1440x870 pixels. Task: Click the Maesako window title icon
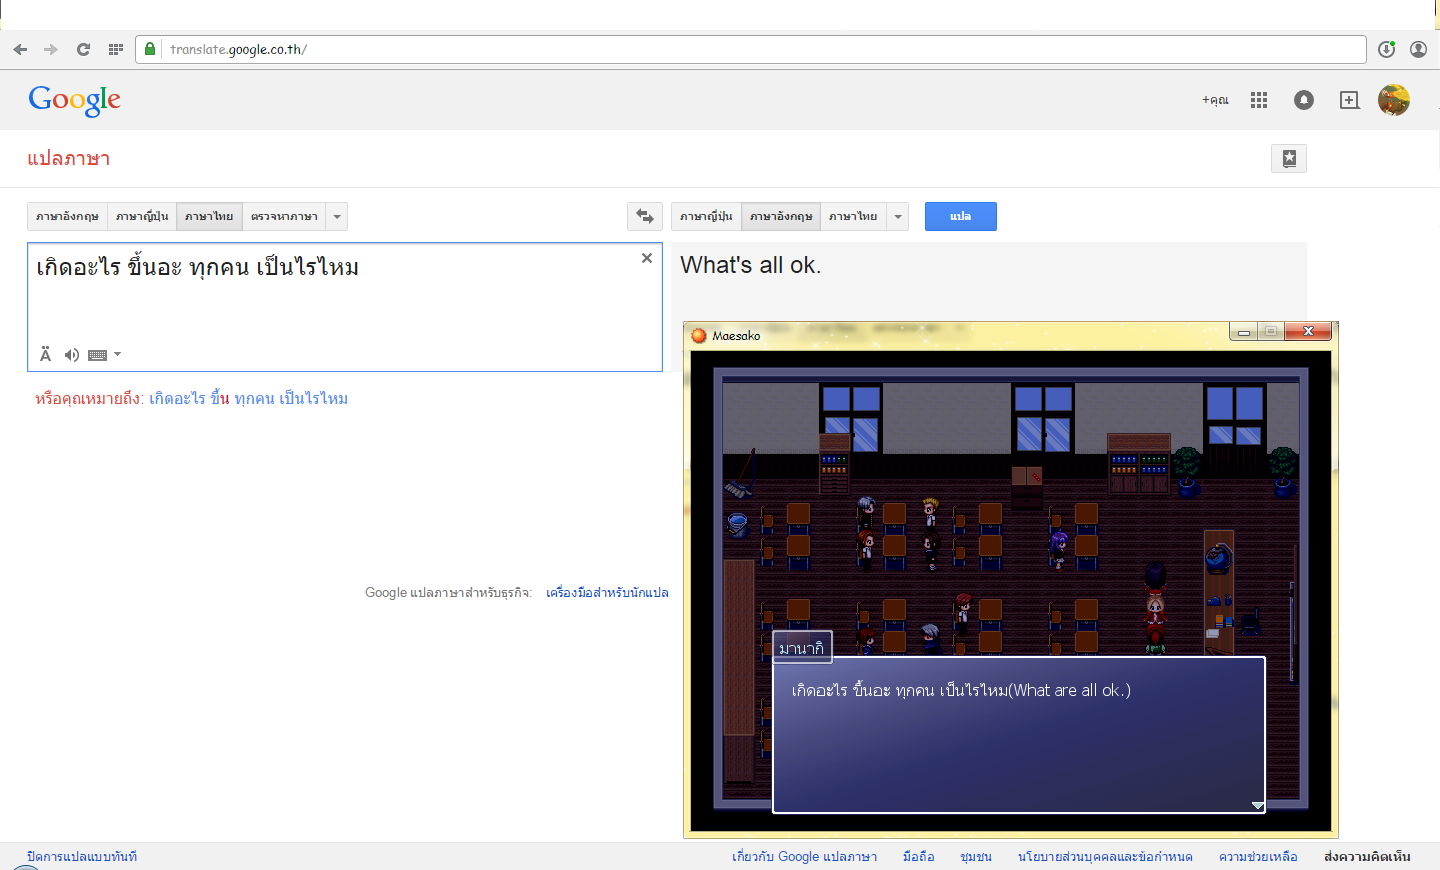[x=699, y=336]
